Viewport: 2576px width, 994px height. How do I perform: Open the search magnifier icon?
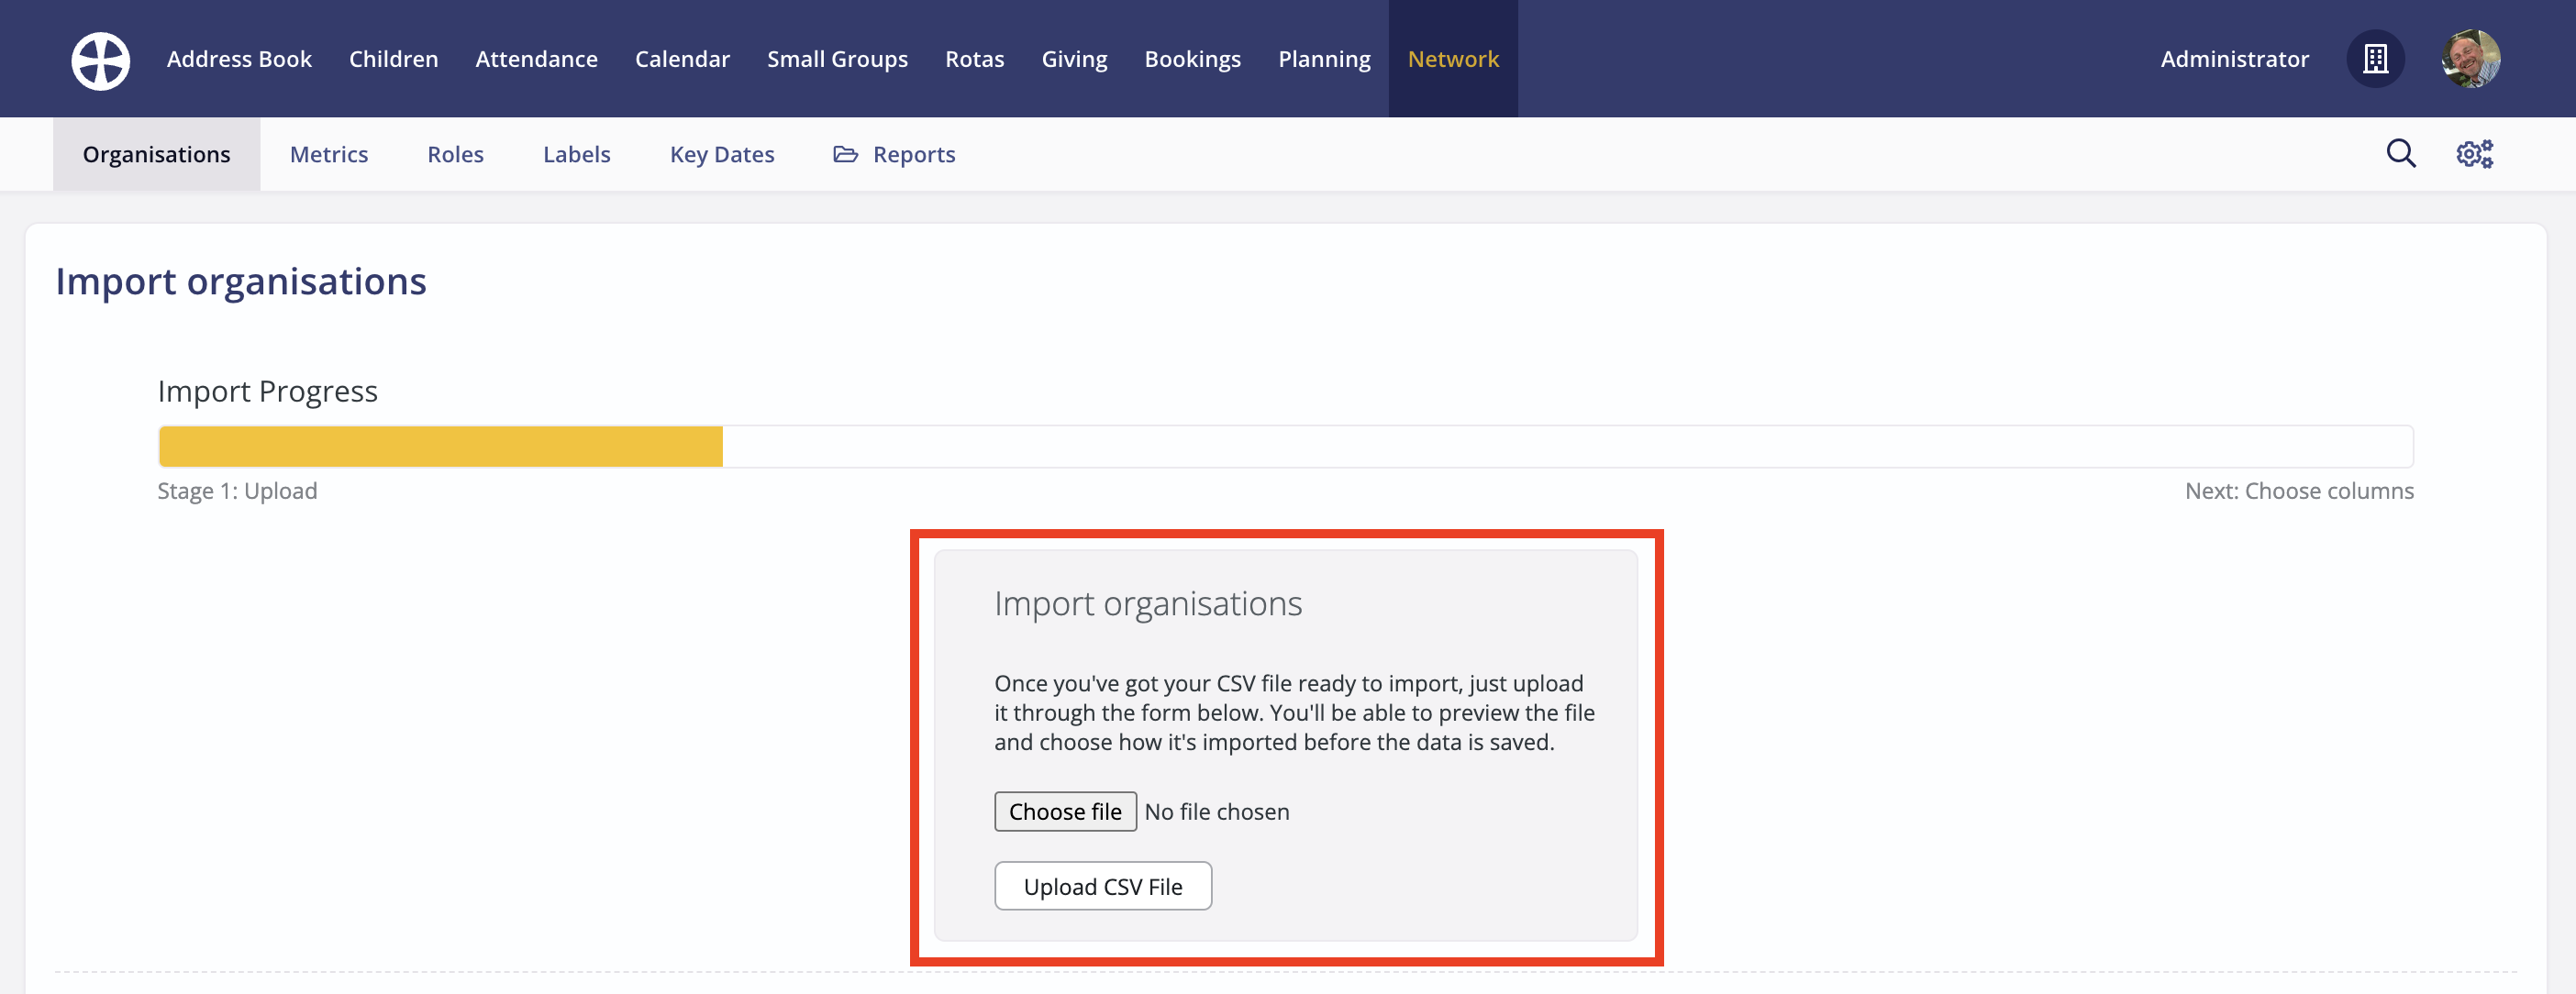2400,154
